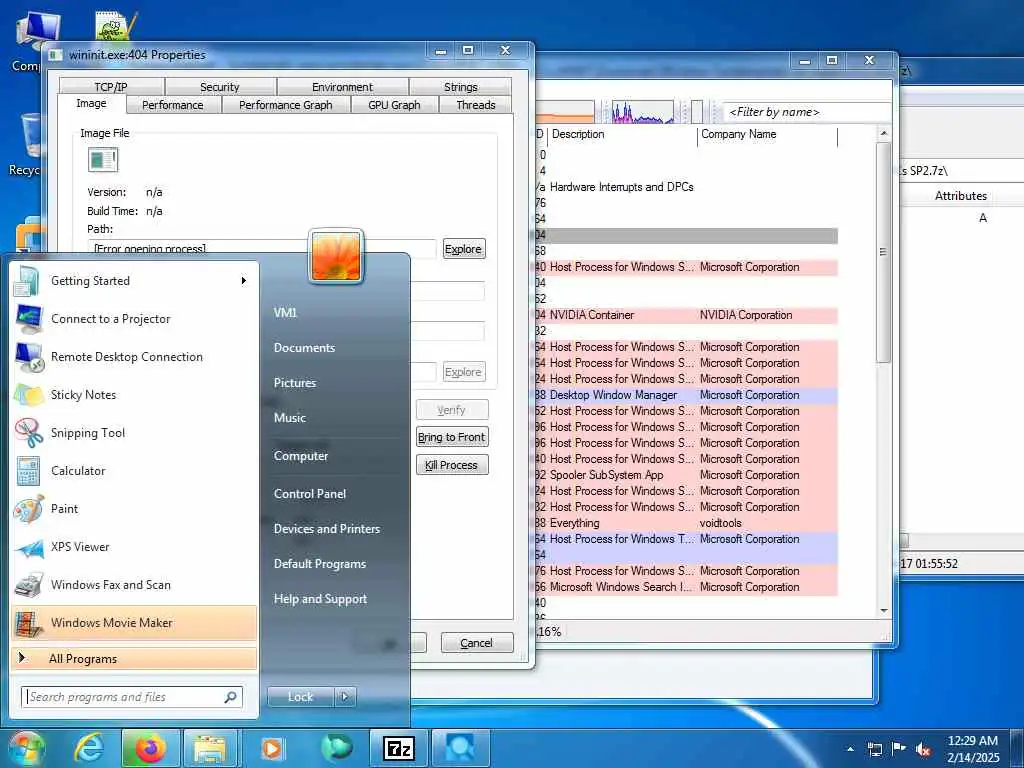The height and width of the screenshot is (768, 1024).
Task: Click the volume muted tray icon
Action: [923, 749]
